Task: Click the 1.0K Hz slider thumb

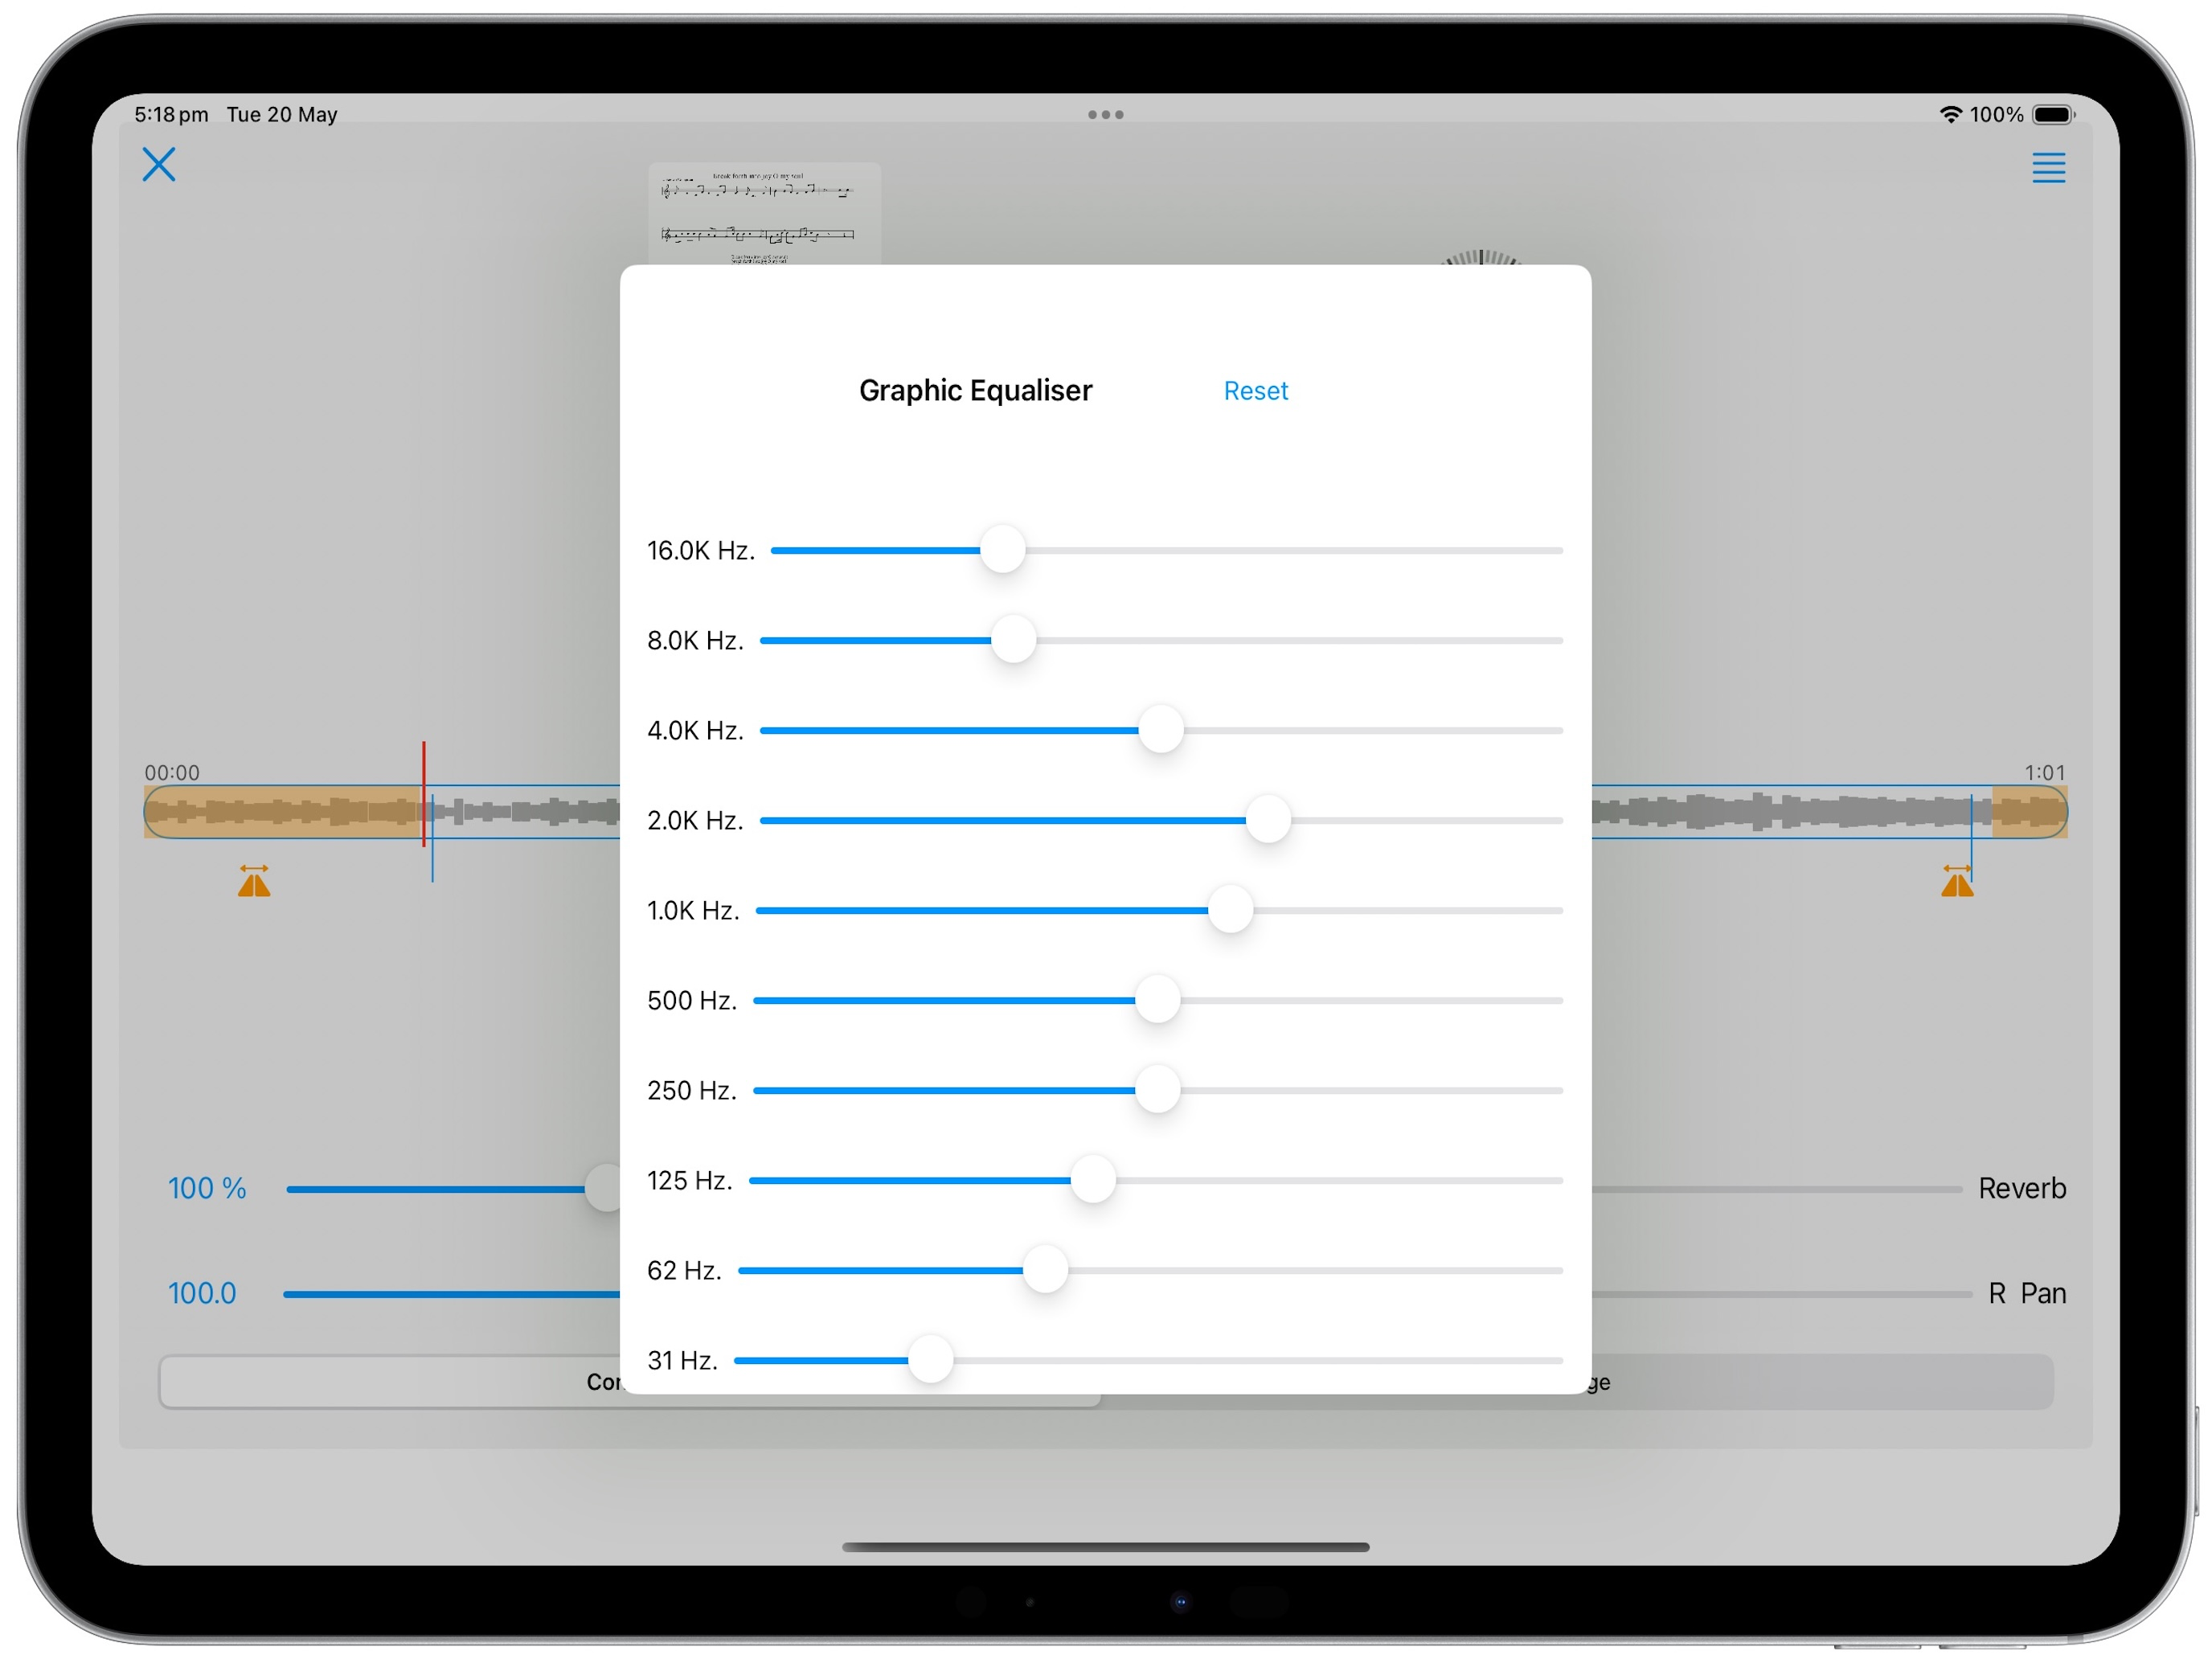Action: point(1230,910)
